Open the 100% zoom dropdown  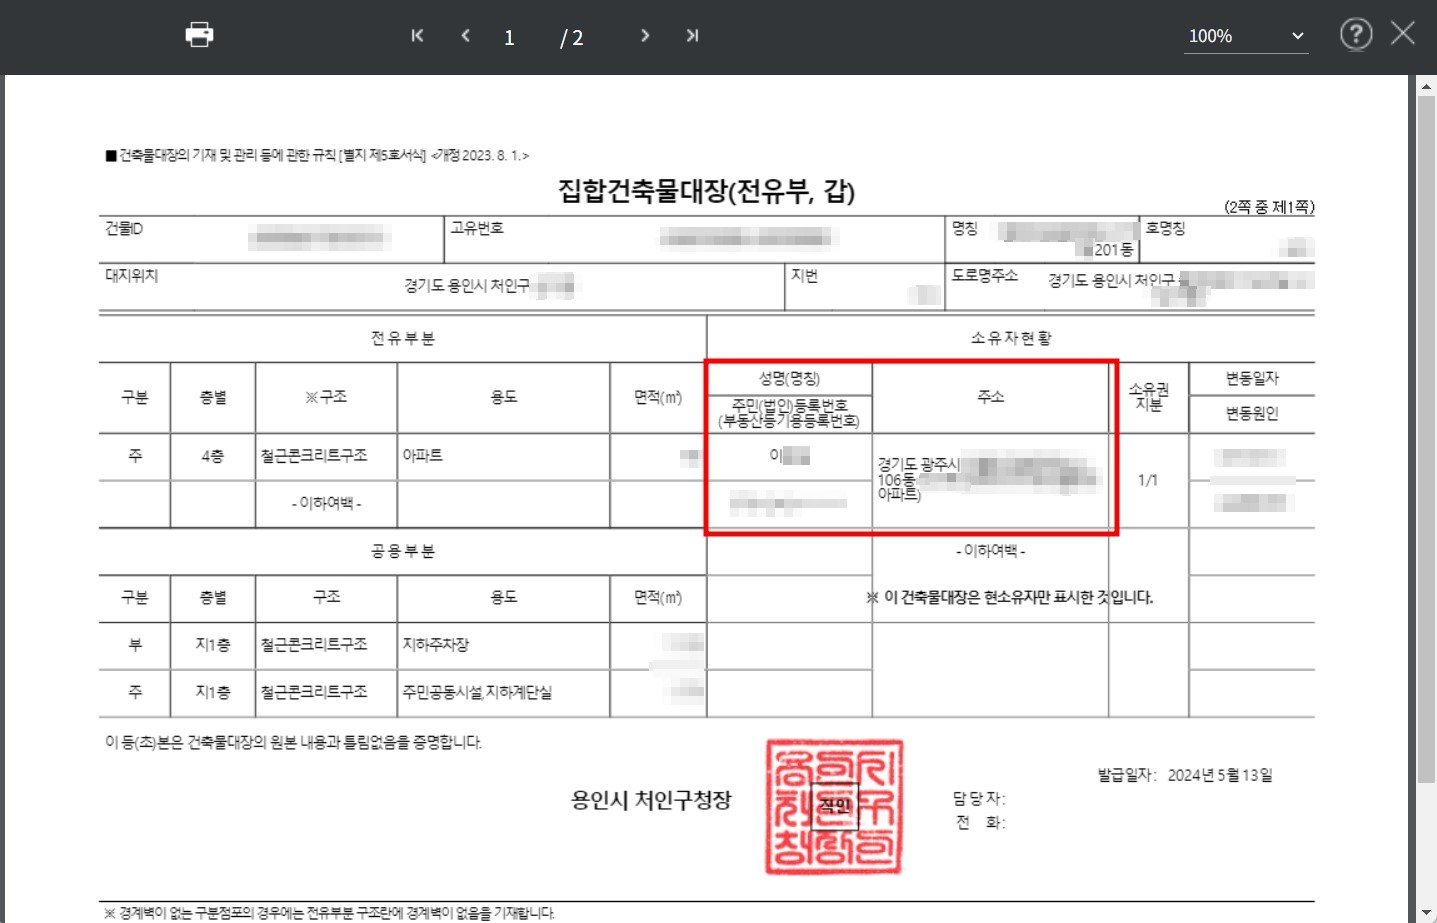pos(1246,36)
